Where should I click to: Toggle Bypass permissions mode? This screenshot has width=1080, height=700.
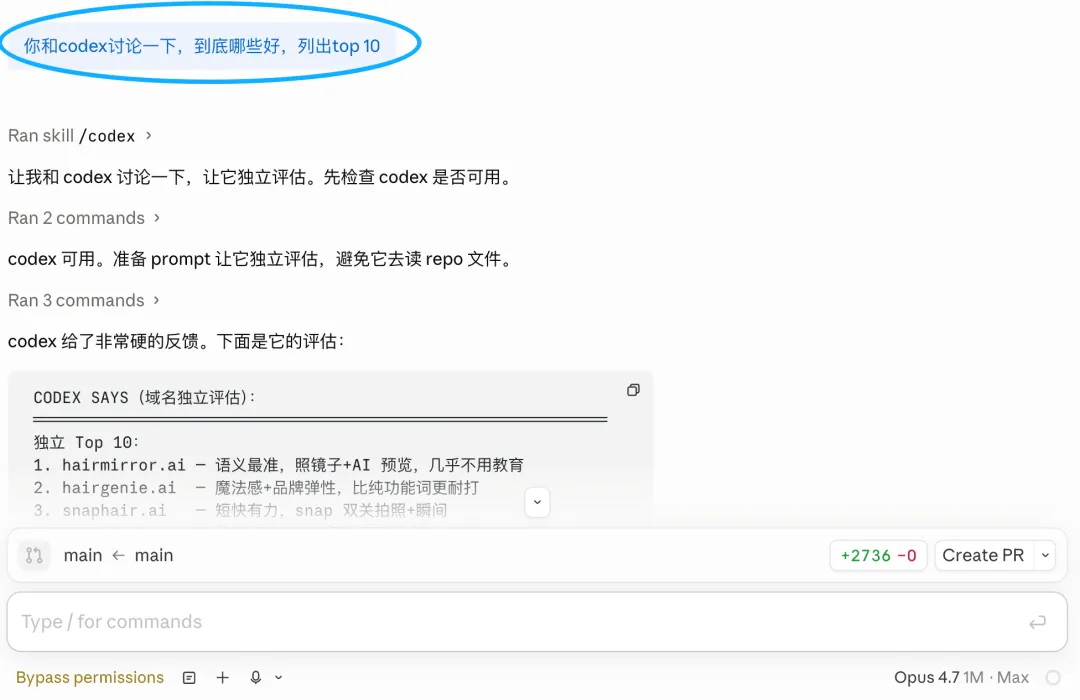coord(90,678)
